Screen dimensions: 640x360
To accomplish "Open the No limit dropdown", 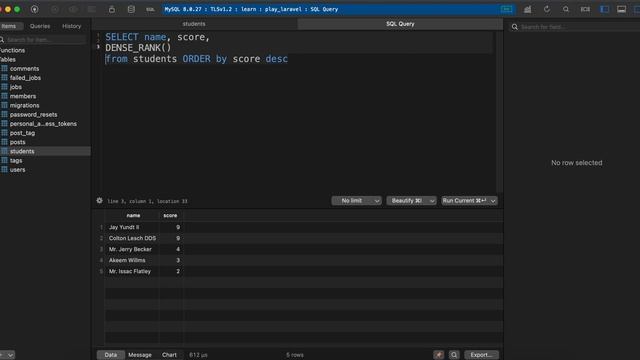I will (356, 201).
